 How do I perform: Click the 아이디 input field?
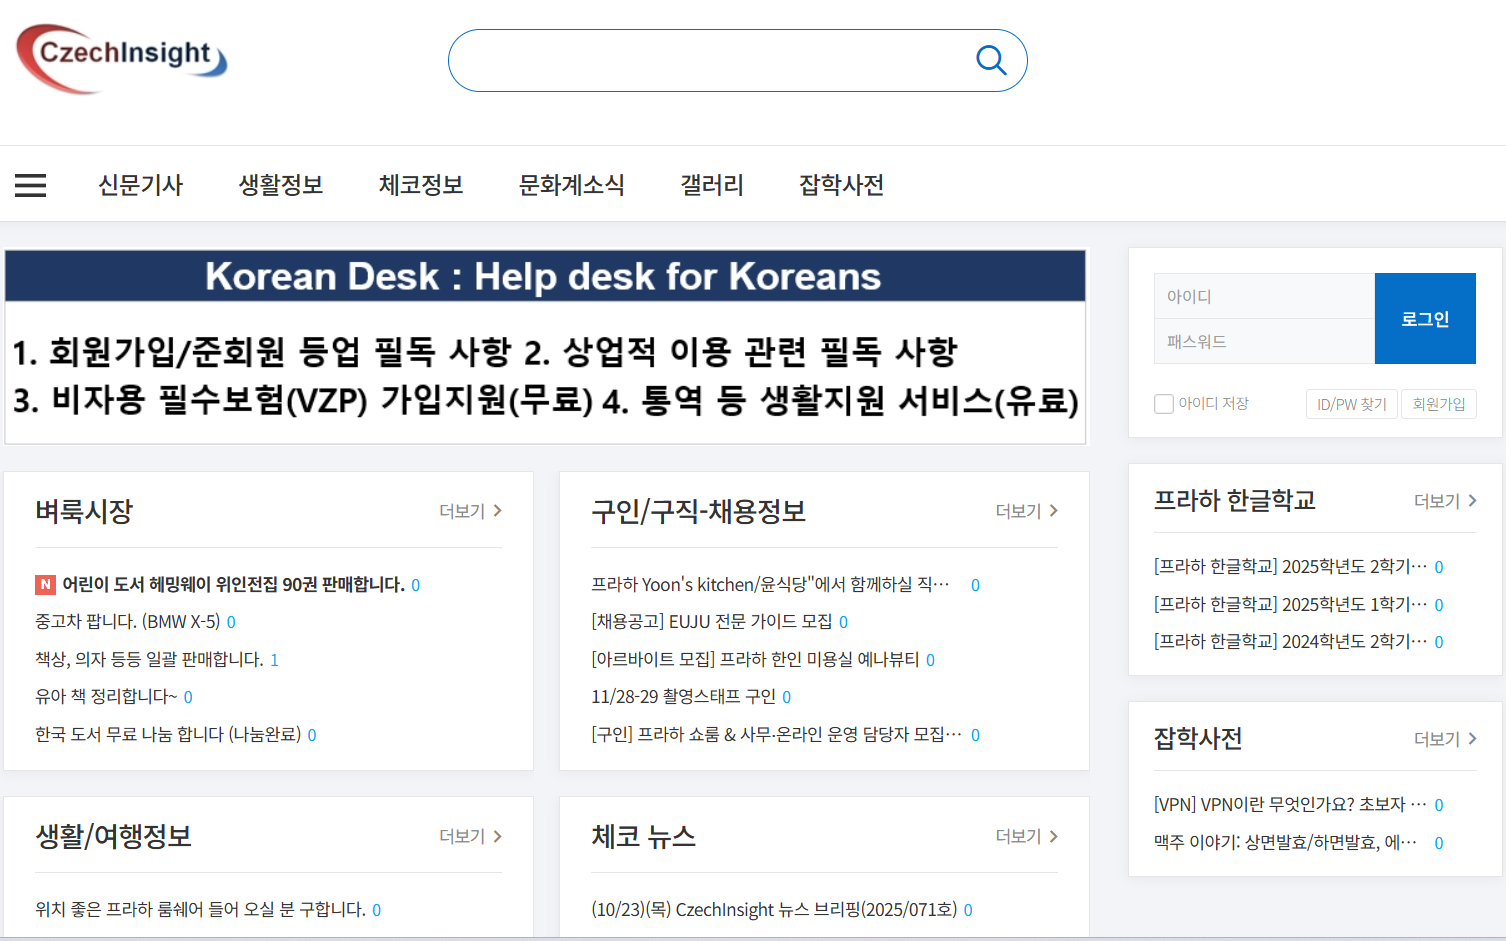1264,296
